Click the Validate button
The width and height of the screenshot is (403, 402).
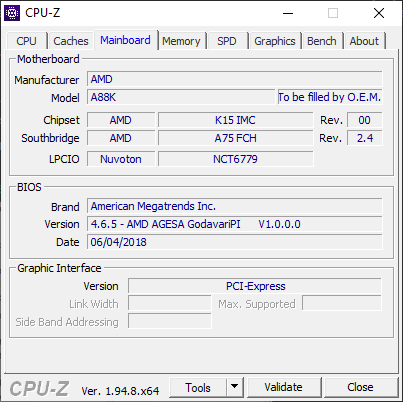(x=284, y=387)
